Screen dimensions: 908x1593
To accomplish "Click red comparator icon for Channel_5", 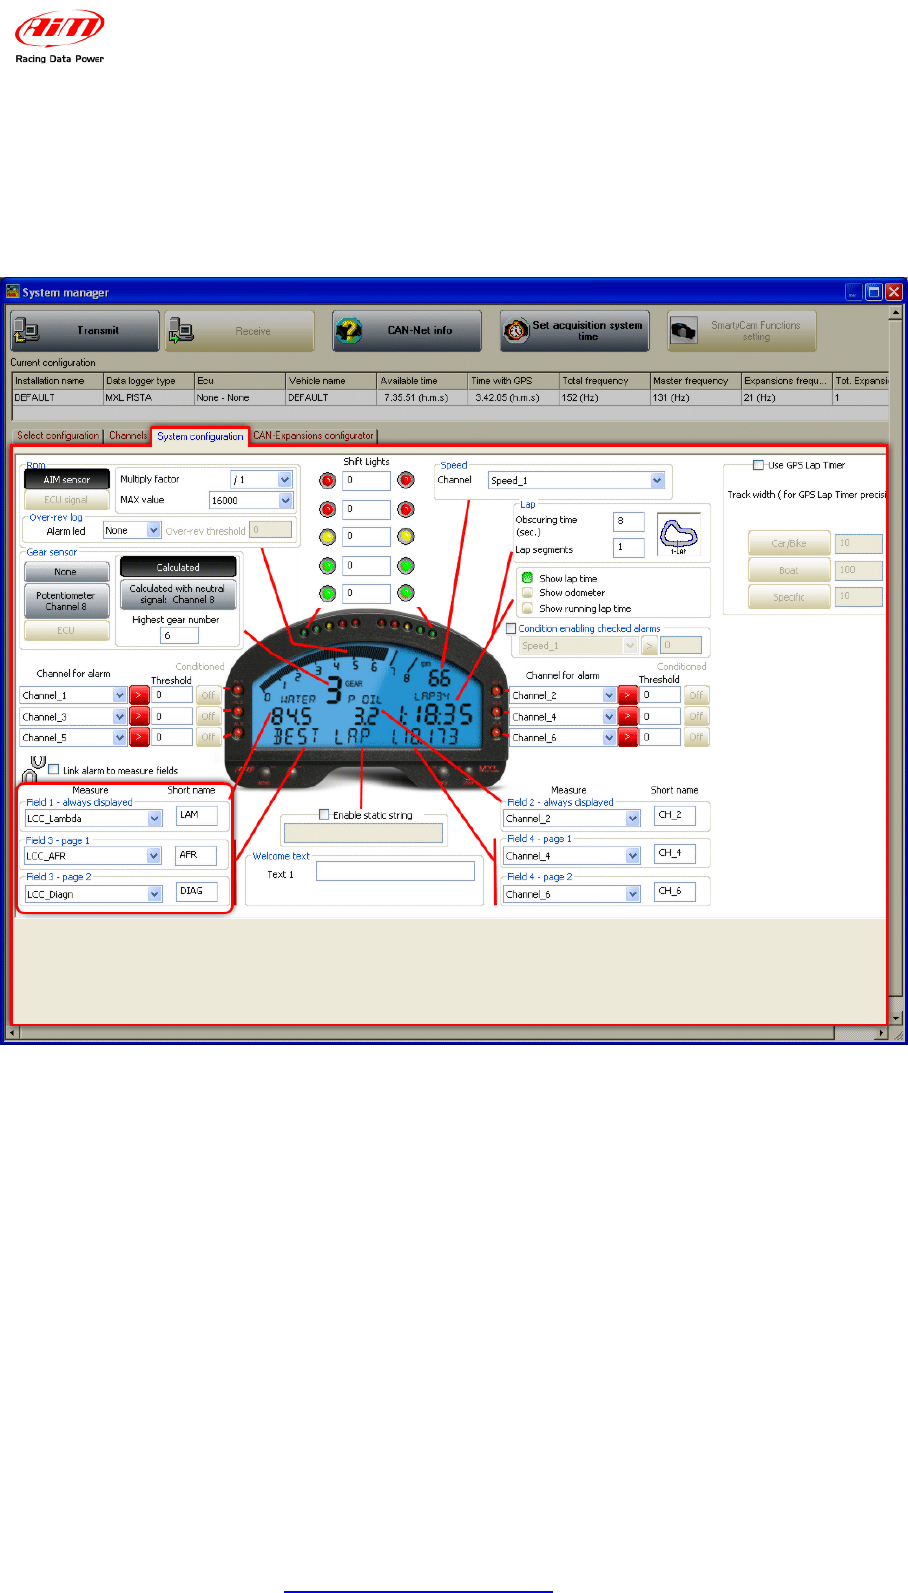I will (x=139, y=738).
